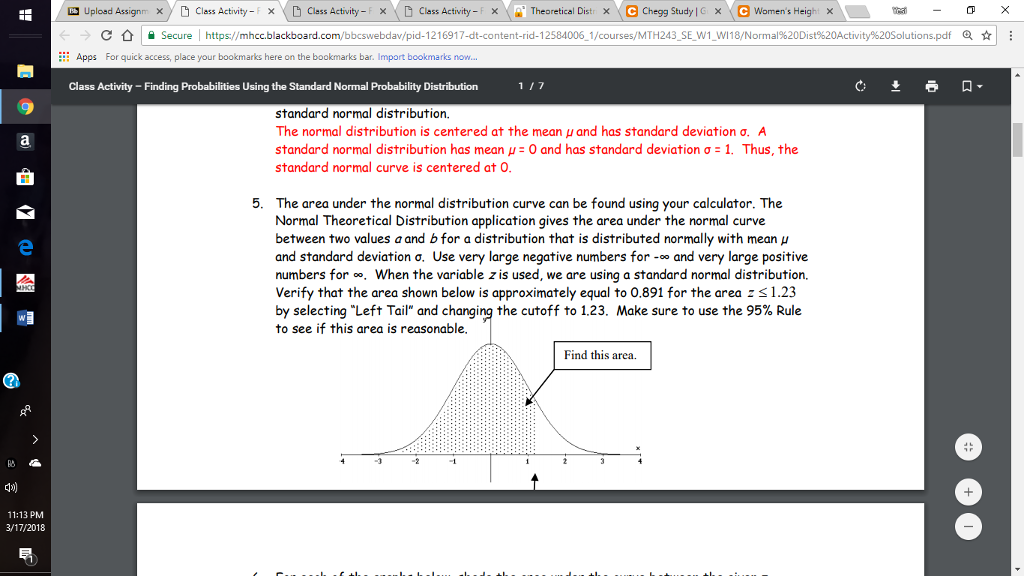Open Word from taskbar
This screenshot has width=1024, height=576.
[25, 318]
